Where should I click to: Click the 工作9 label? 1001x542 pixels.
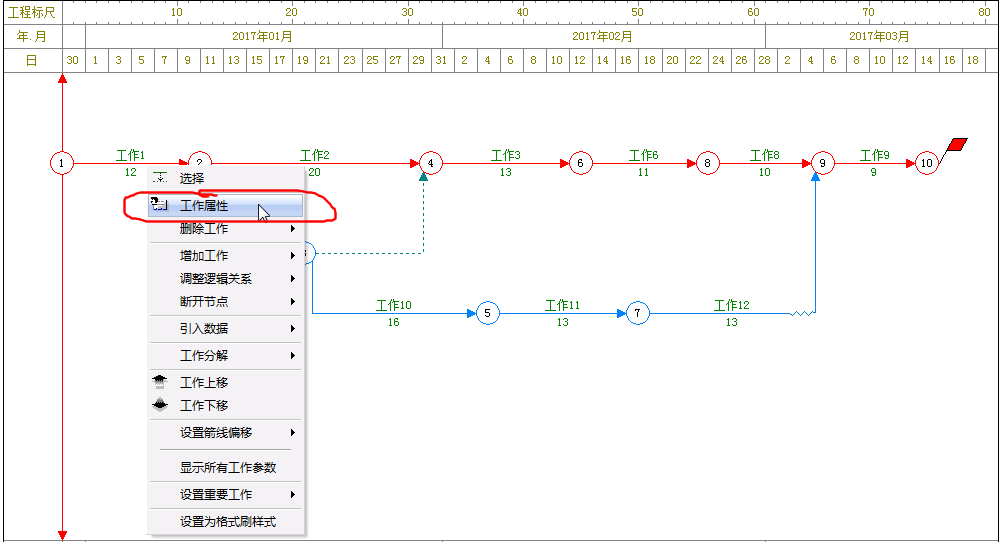coord(875,155)
